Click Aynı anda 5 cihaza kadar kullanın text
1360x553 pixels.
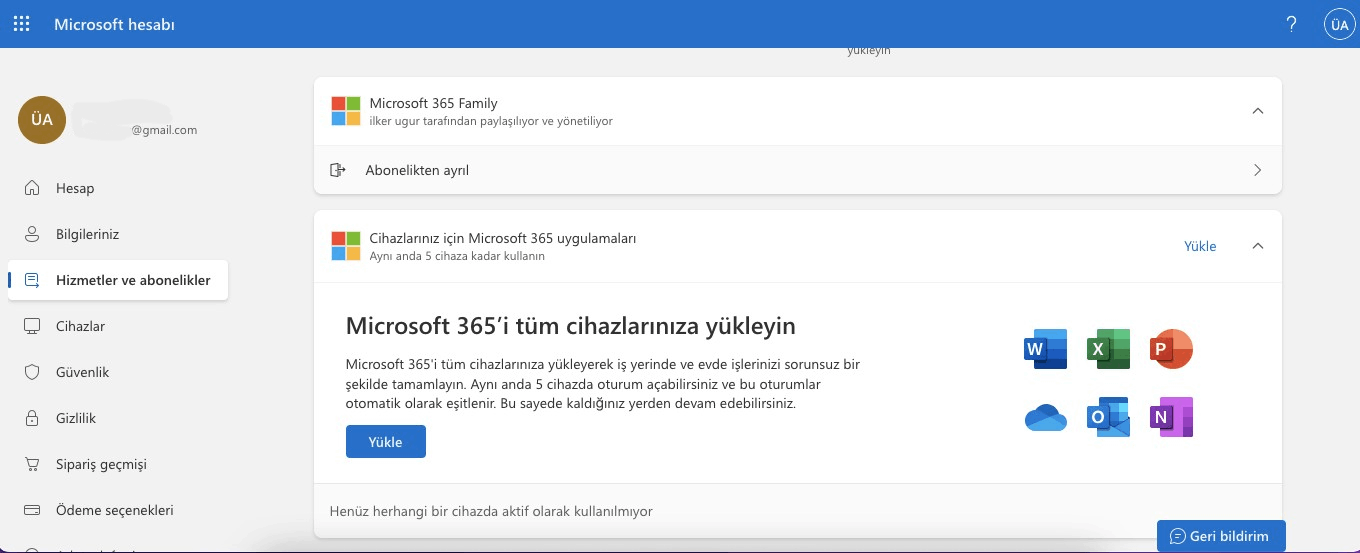[x=457, y=256]
